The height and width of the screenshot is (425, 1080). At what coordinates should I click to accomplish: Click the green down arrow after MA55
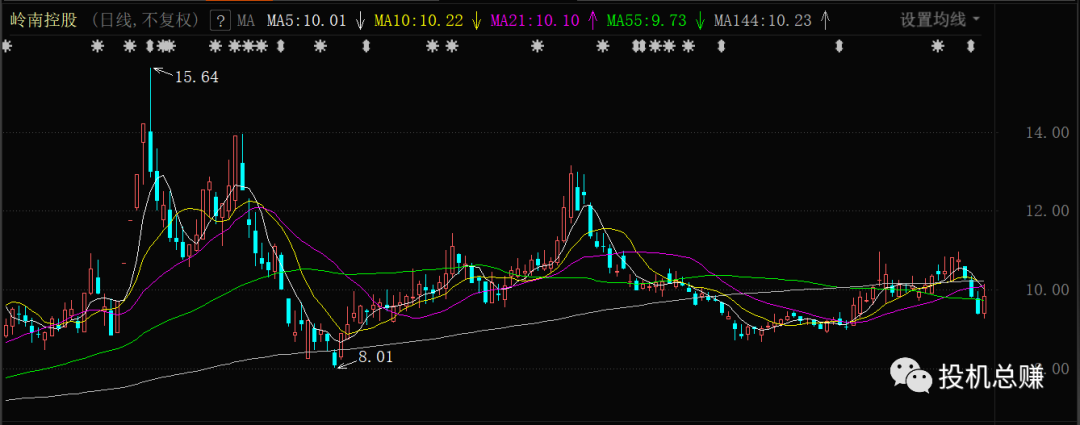point(700,19)
